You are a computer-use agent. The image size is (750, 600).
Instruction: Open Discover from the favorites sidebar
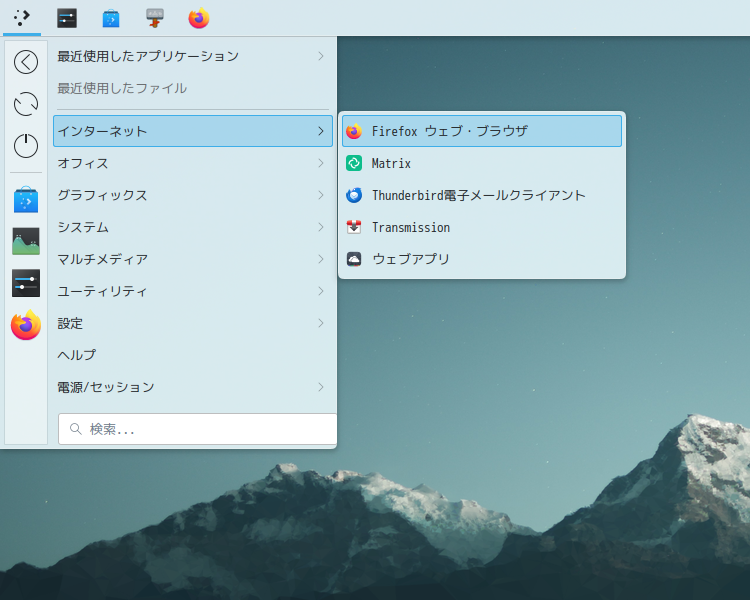(26, 200)
